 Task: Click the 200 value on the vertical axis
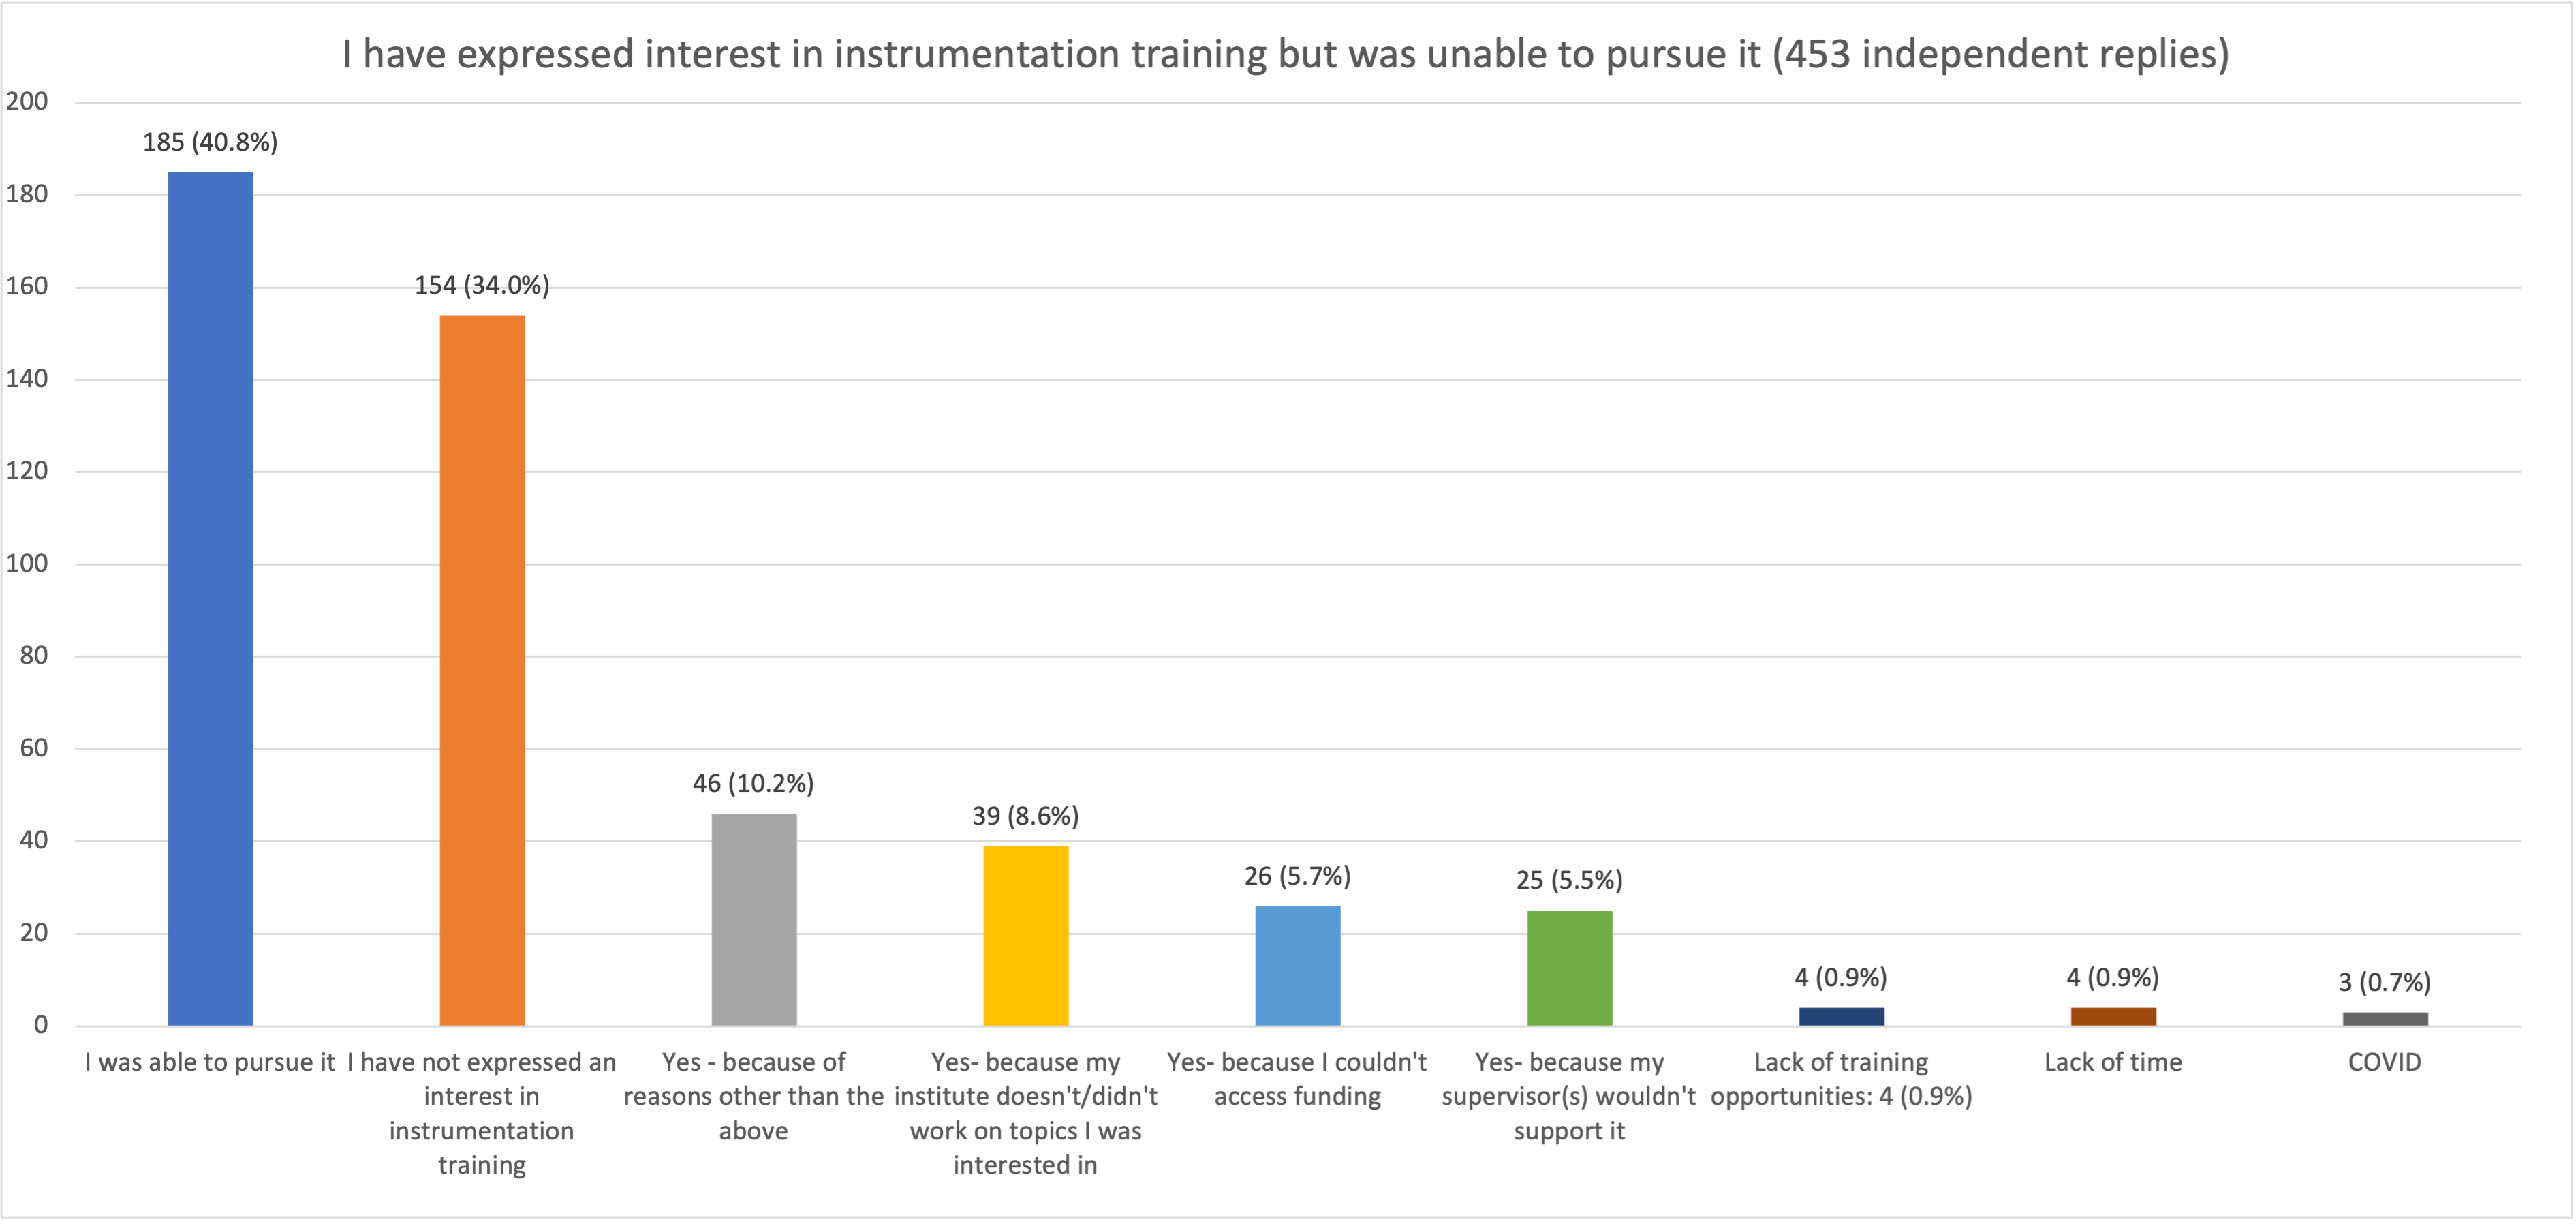click(27, 101)
